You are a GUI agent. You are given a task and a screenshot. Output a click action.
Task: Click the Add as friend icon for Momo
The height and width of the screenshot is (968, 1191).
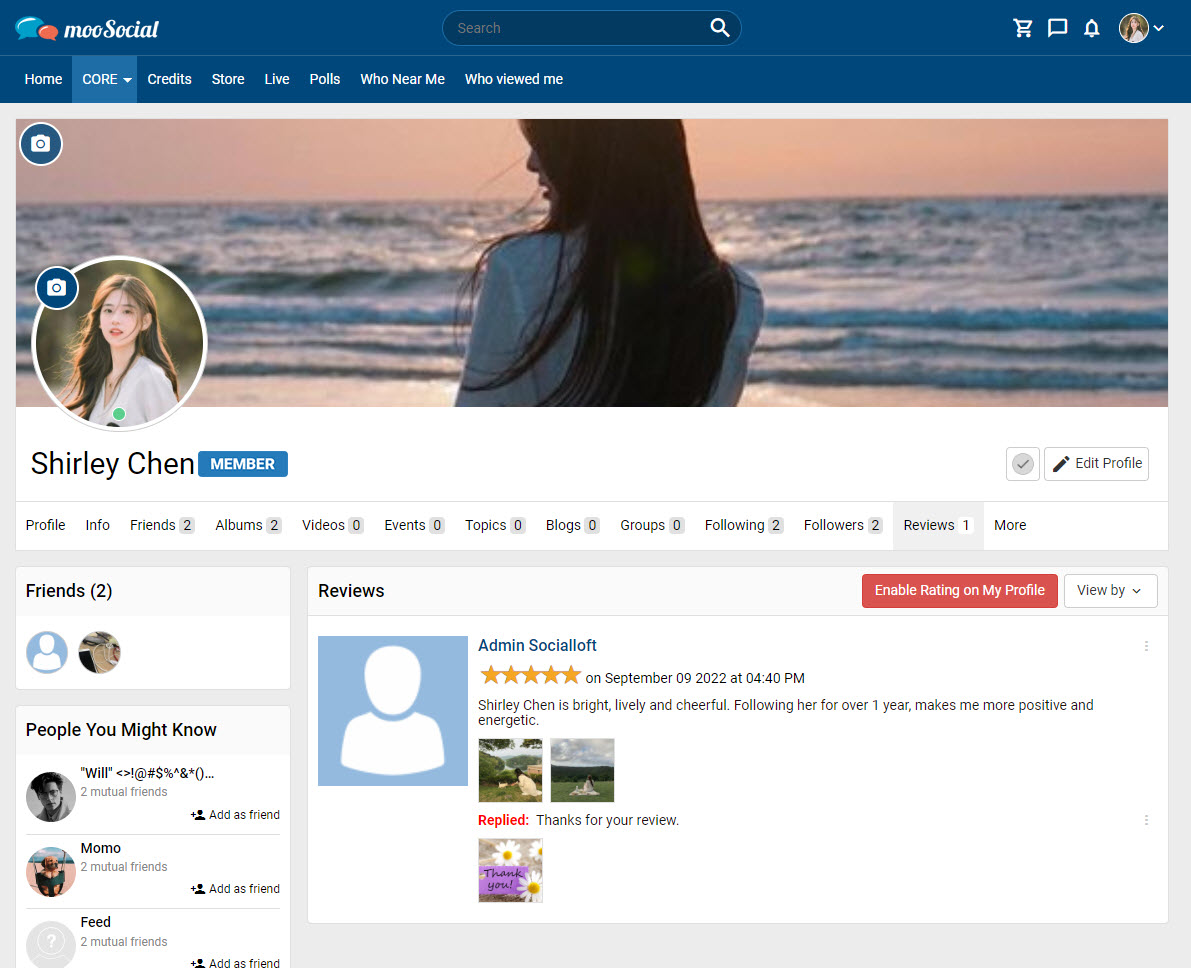point(197,889)
